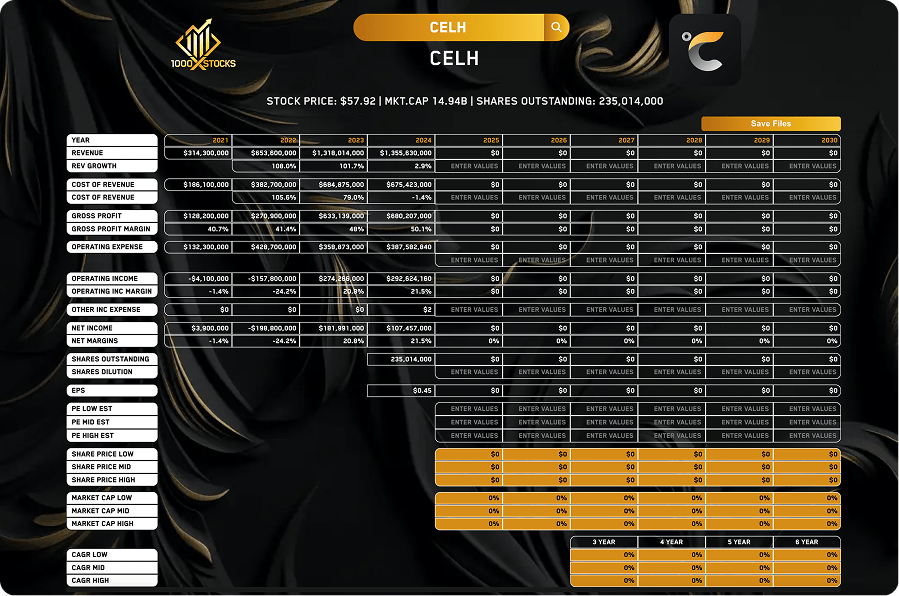This screenshot has width=899, height=596.
Task: Click the 2028 PE Mid Est cell
Action: pos(672,422)
